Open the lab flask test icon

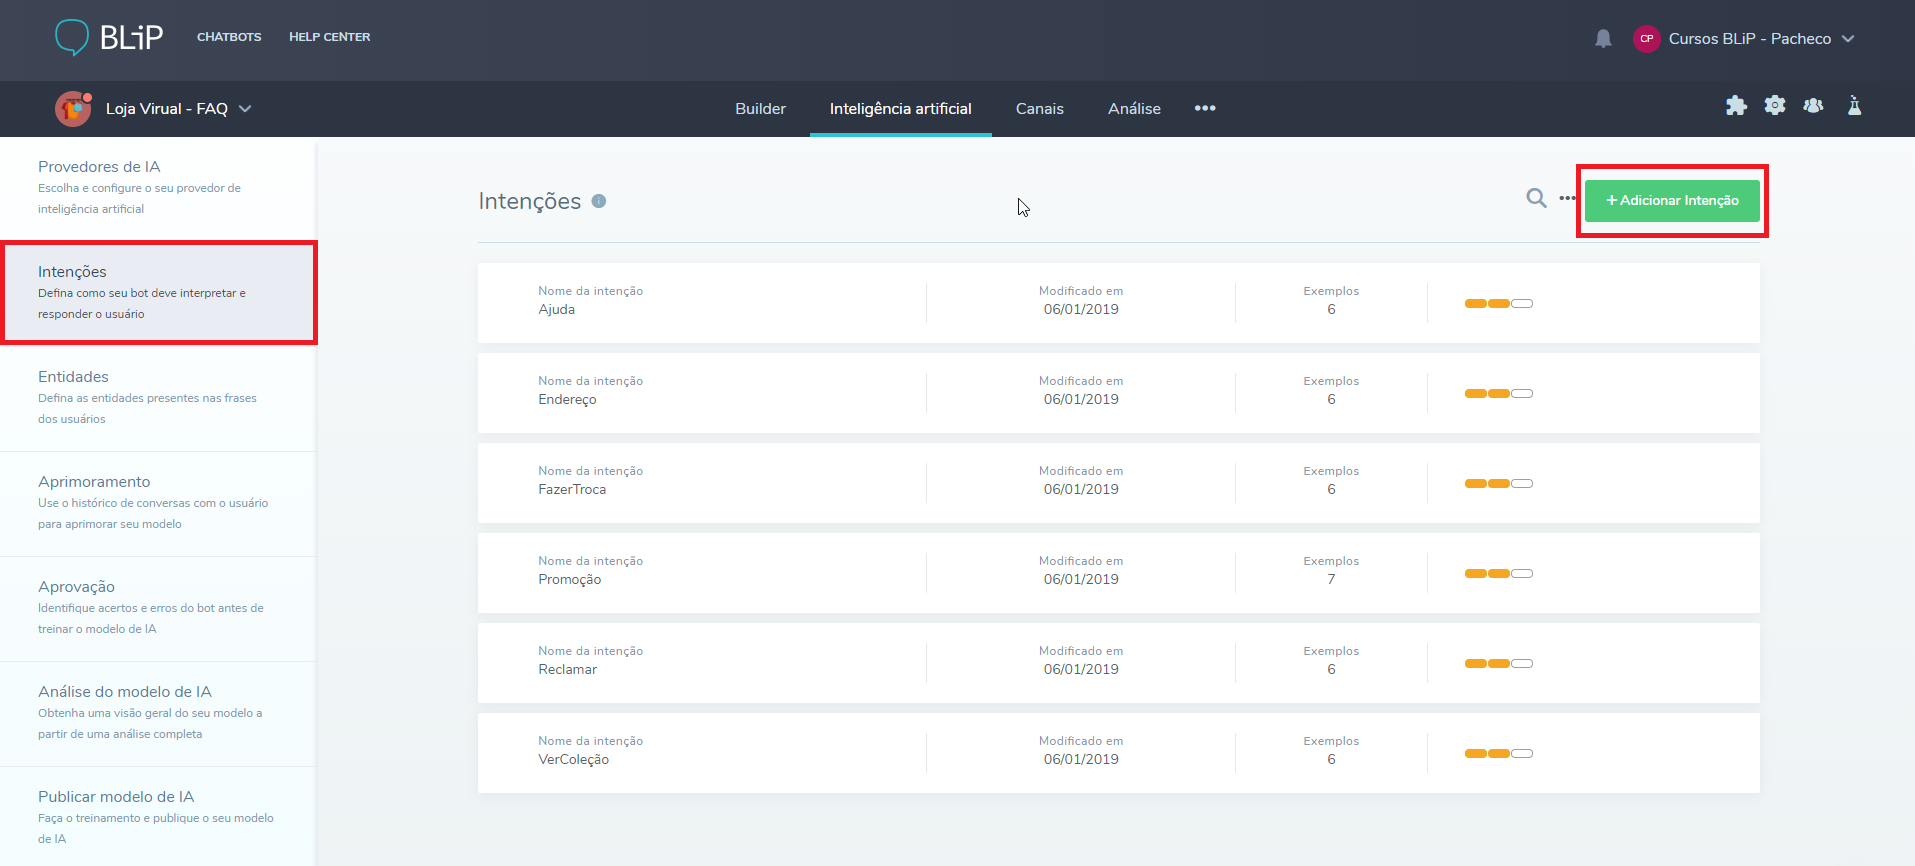coord(1854,106)
